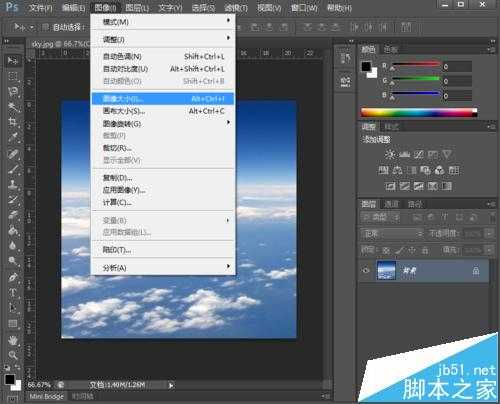Expand the 分析(A) submenu arrow
The height and width of the screenshot is (404, 500).
click(x=228, y=266)
